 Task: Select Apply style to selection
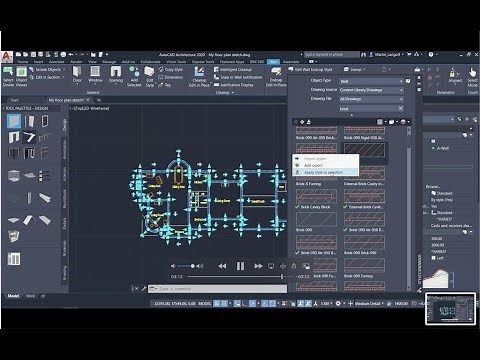pyautogui.click(x=325, y=172)
